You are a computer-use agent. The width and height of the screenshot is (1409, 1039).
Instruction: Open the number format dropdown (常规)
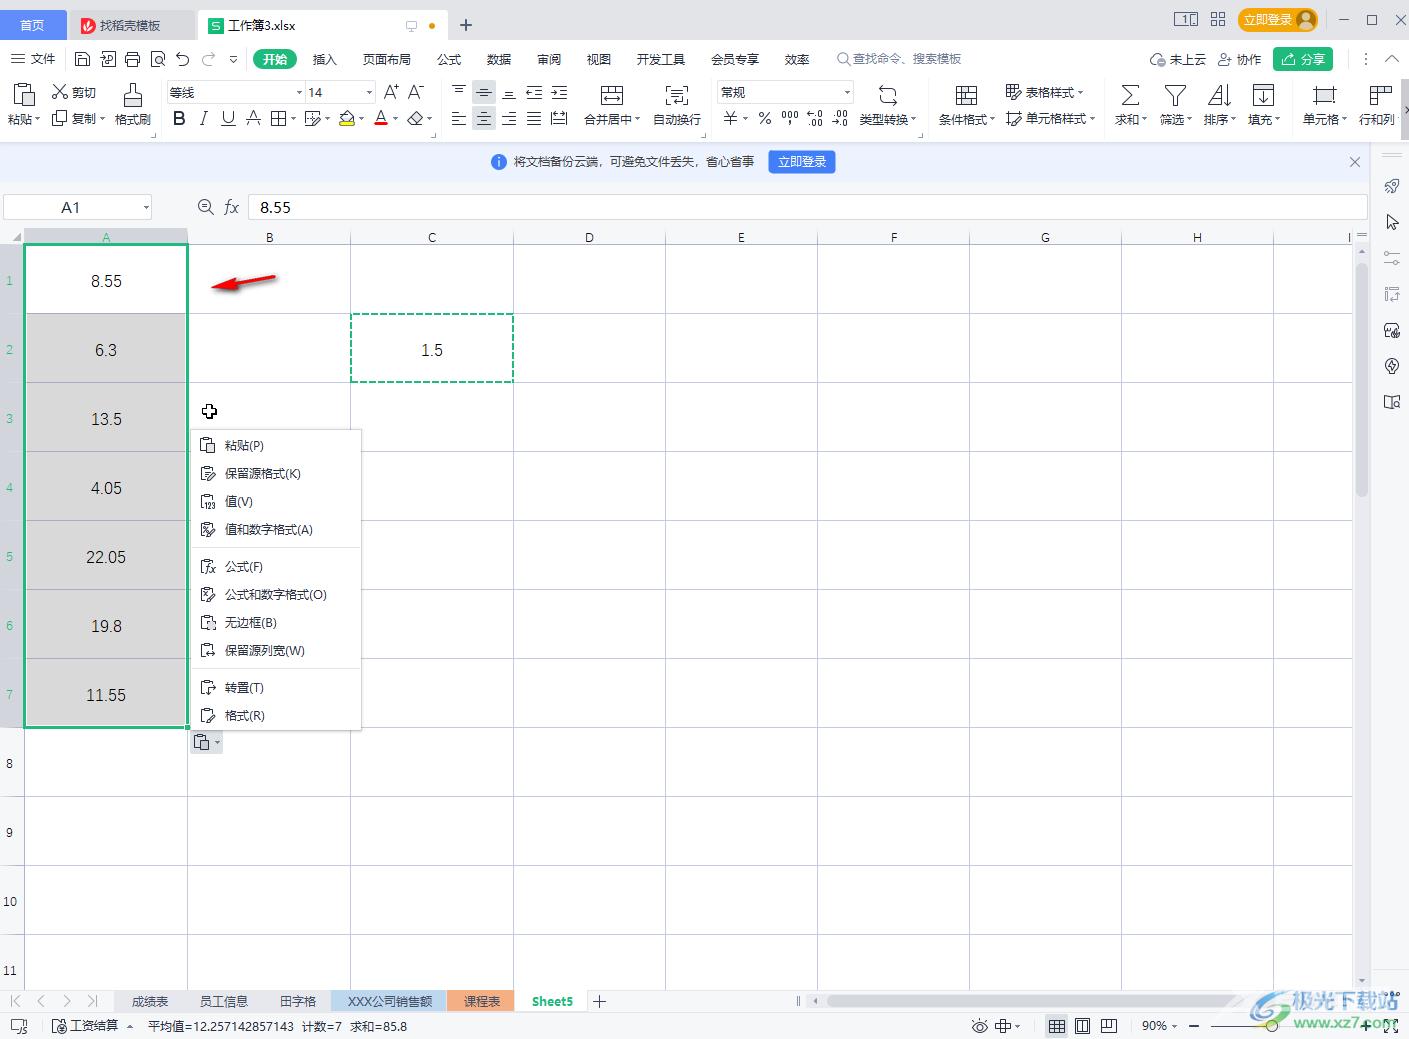pyautogui.click(x=847, y=92)
